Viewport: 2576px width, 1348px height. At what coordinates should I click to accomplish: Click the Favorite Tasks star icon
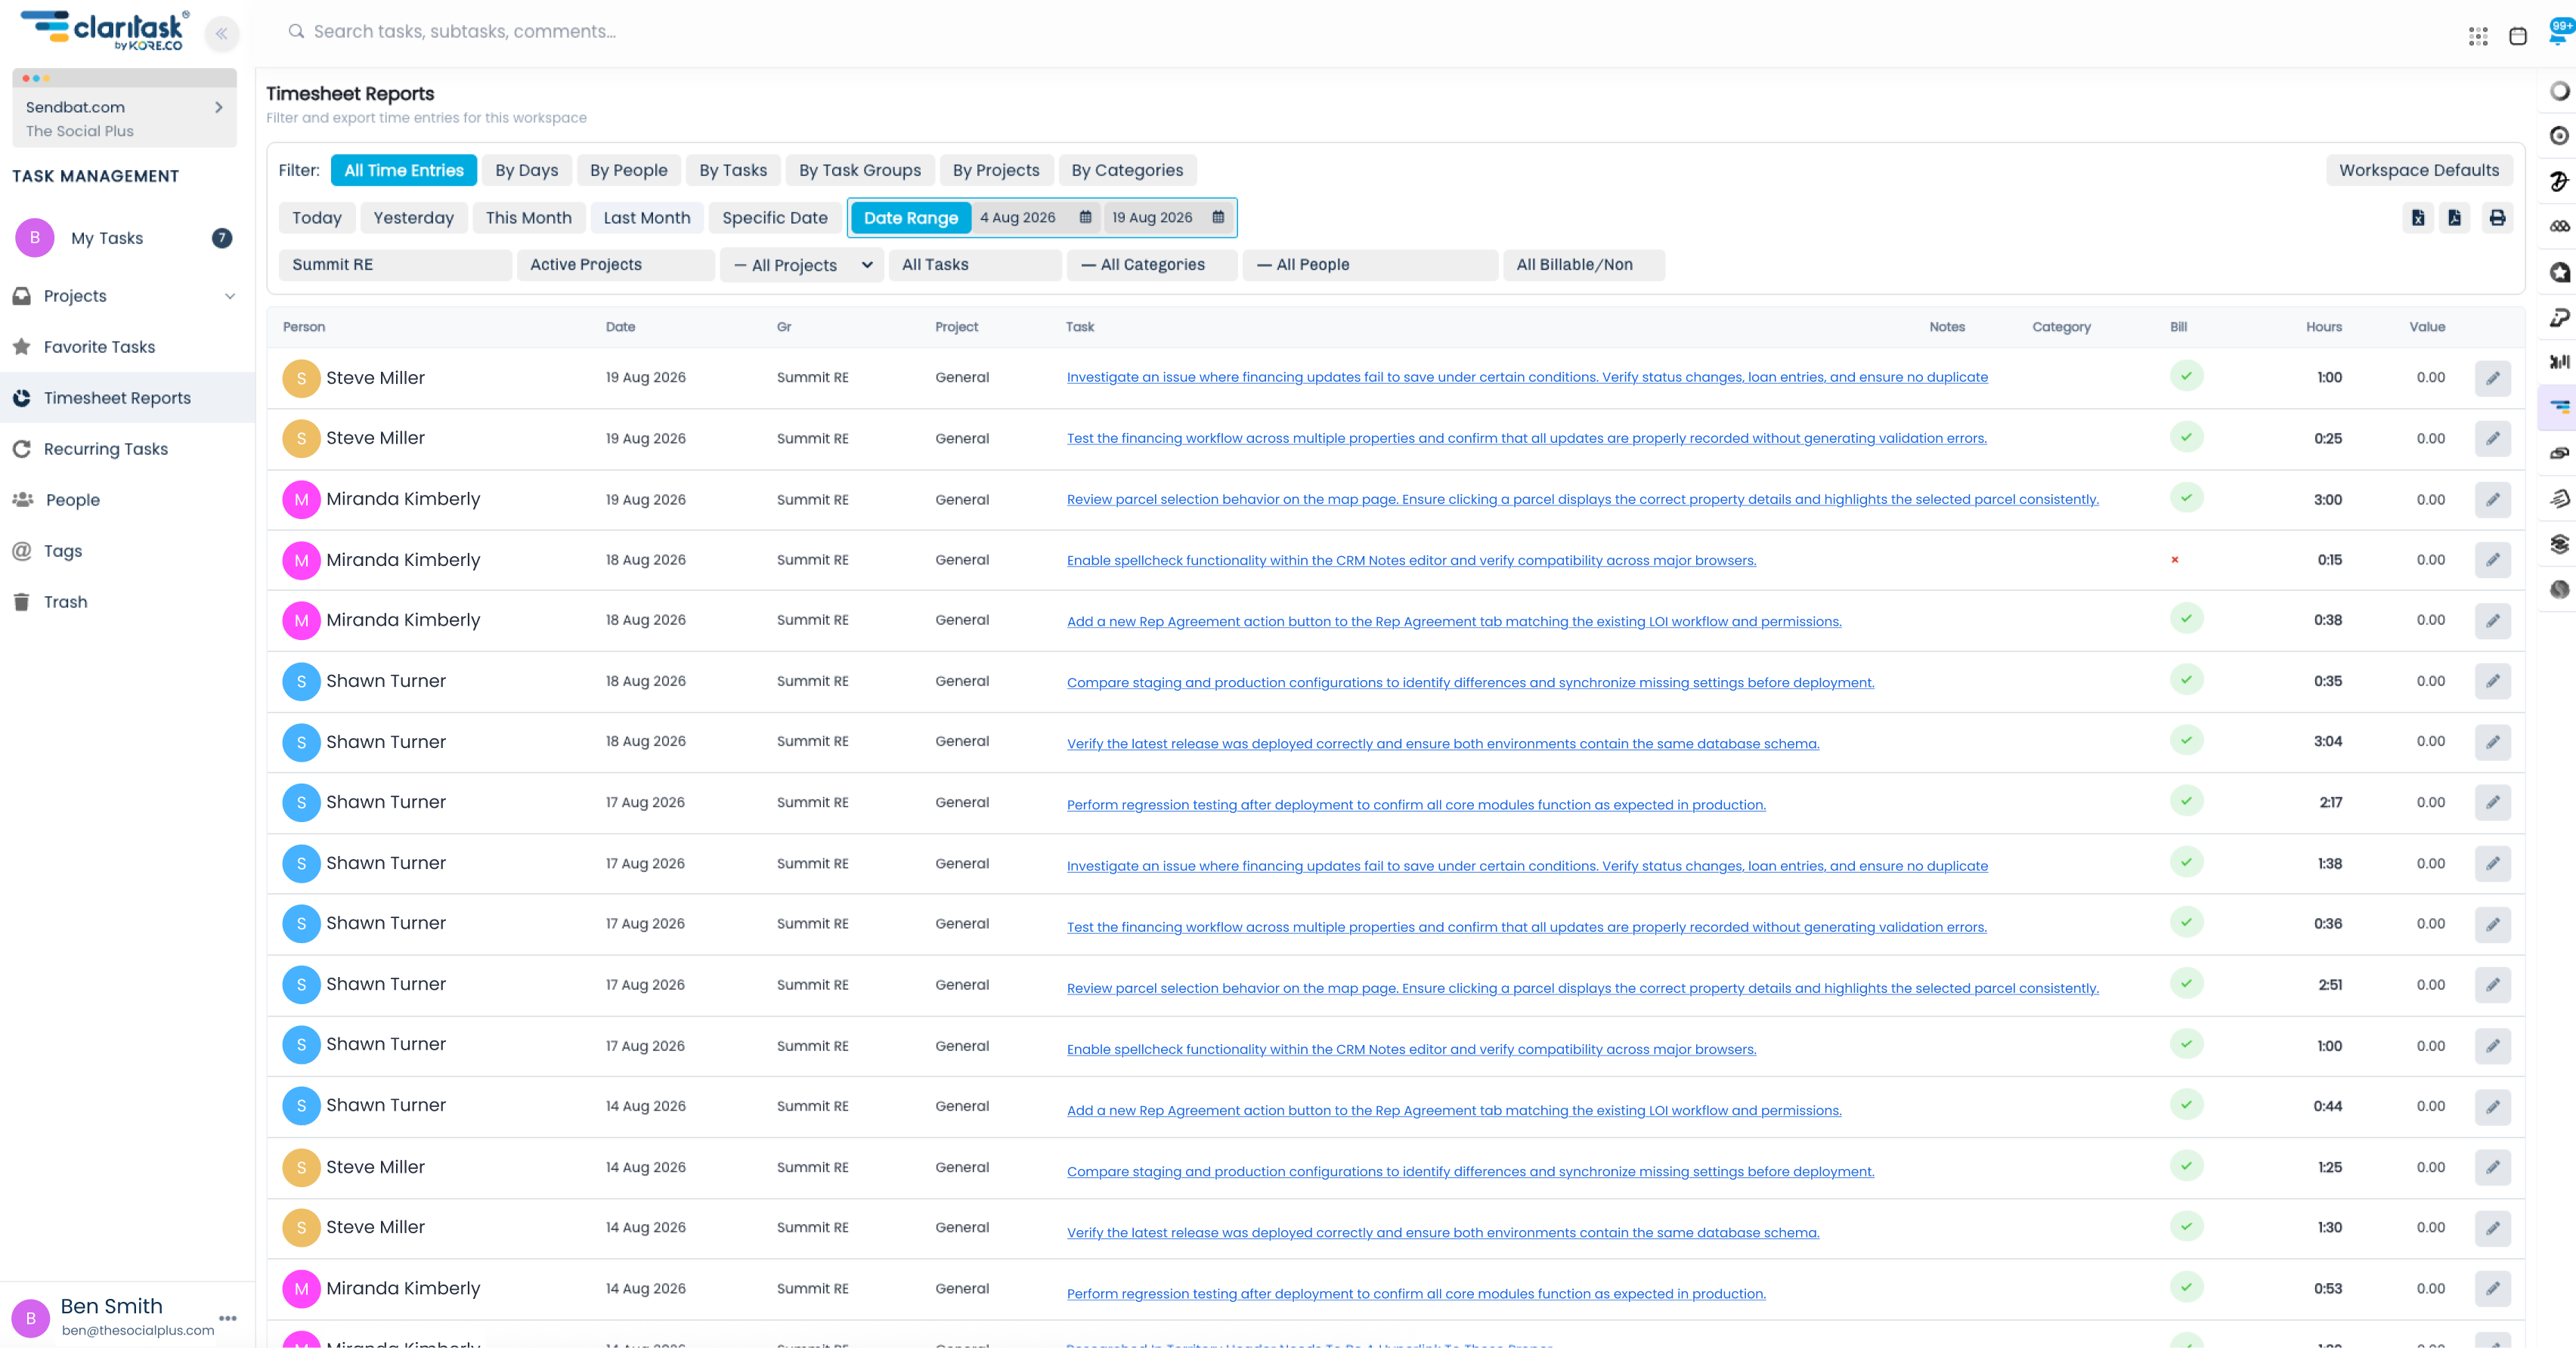(x=21, y=347)
